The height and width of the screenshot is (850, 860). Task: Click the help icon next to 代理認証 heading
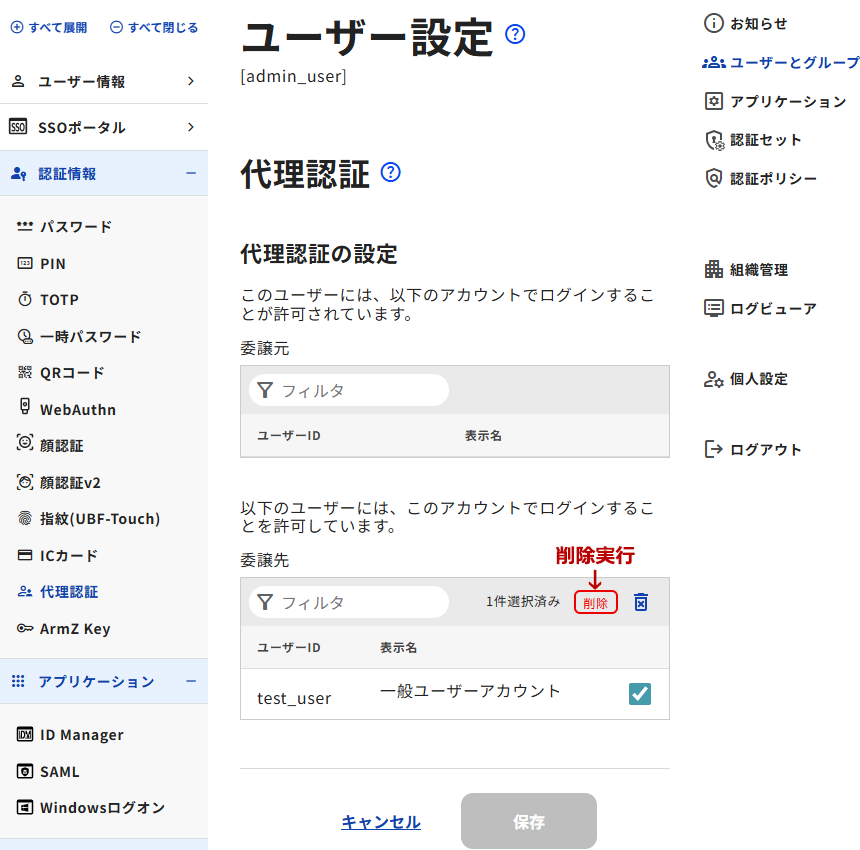coord(391,173)
